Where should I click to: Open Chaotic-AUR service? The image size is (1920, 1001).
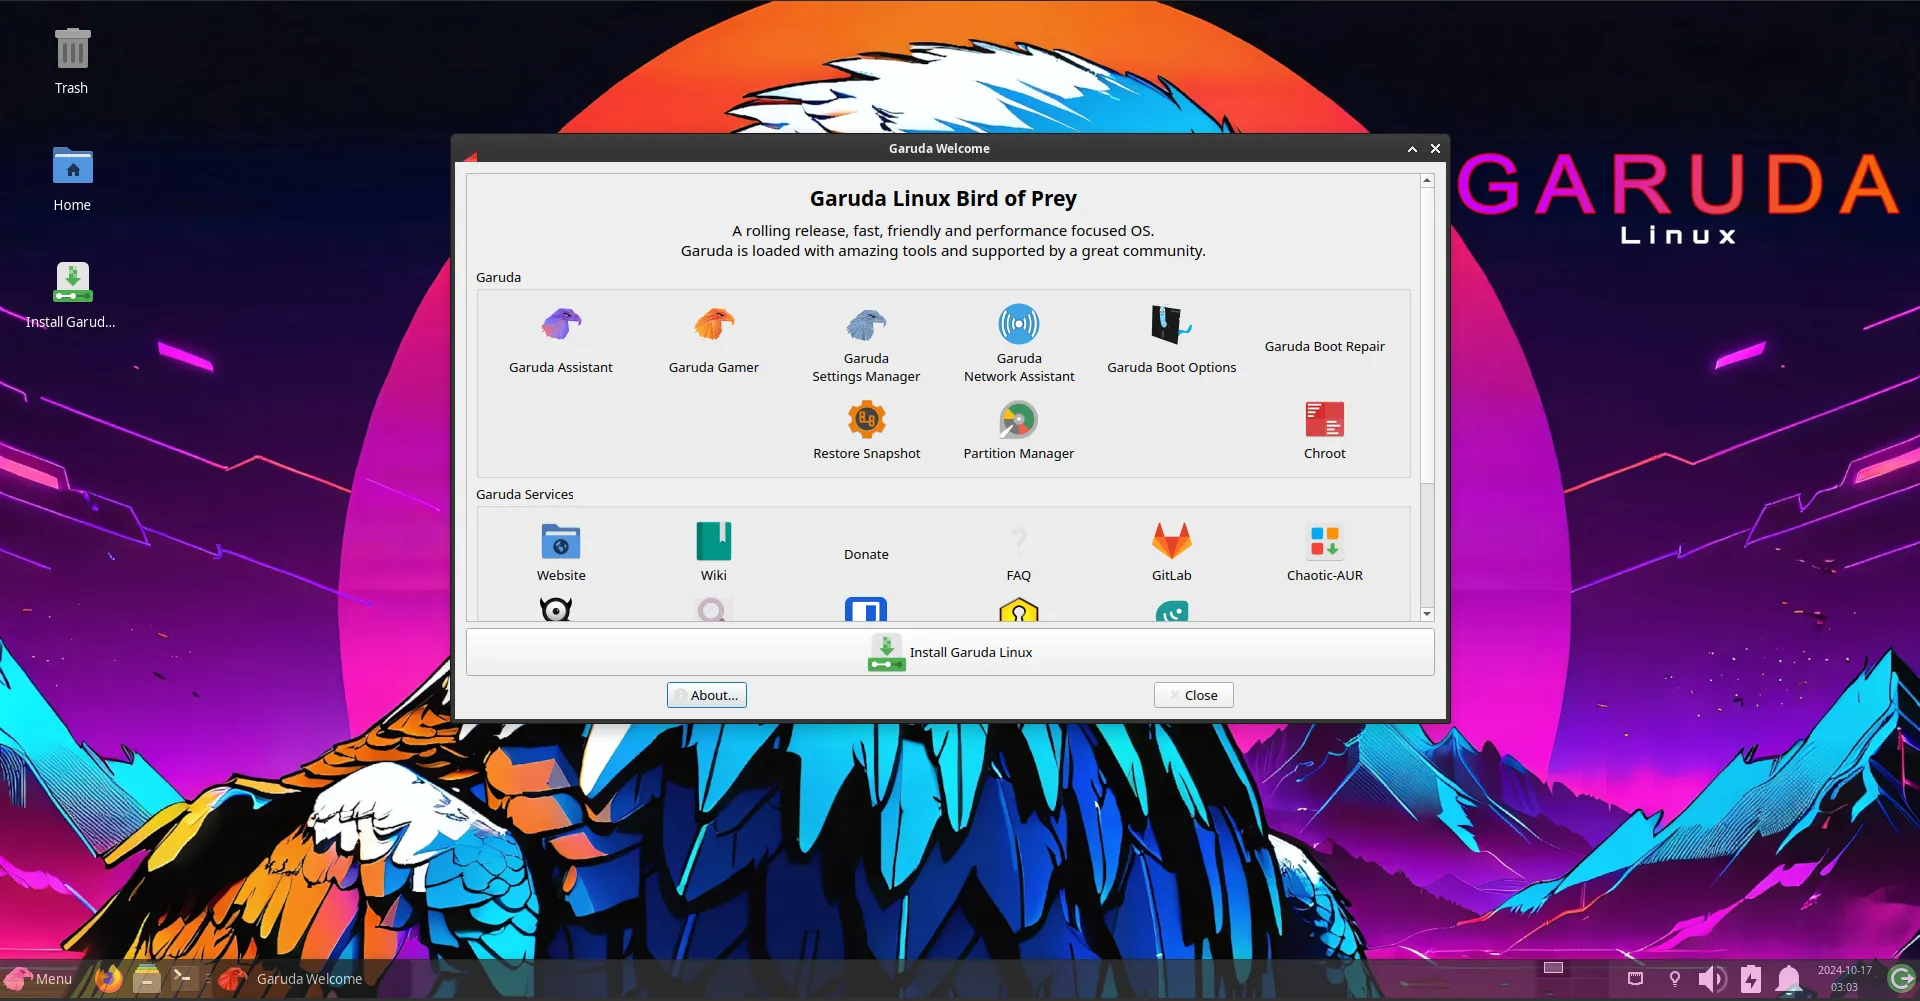pyautogui.click(x=1324, y=552)
